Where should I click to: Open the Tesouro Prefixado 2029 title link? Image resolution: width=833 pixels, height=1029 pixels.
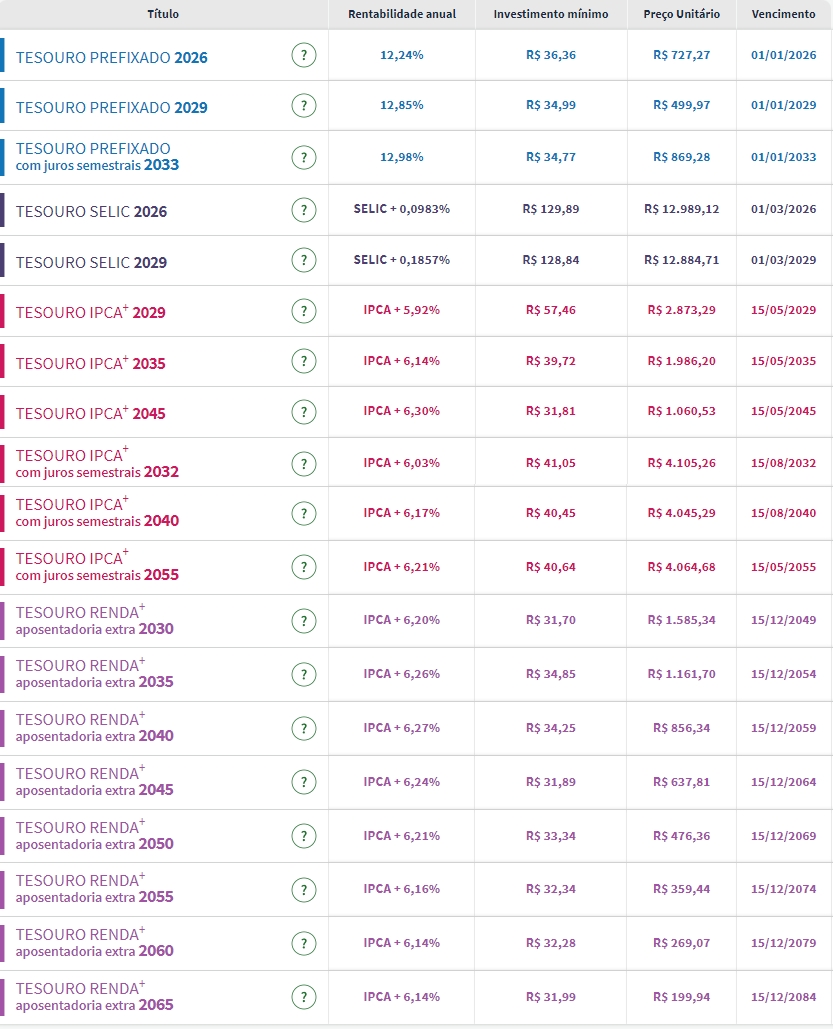point(112,107)
